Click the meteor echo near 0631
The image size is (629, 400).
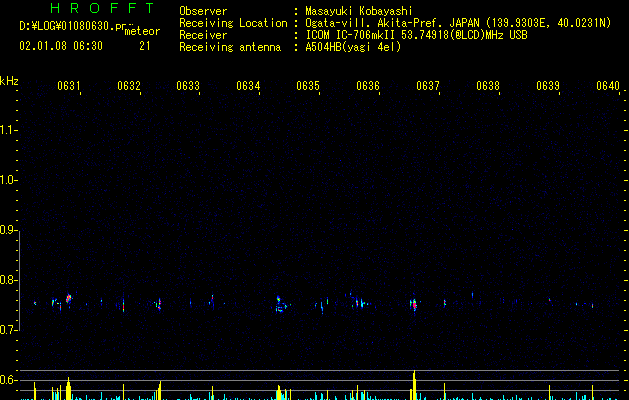pos(69,298)
